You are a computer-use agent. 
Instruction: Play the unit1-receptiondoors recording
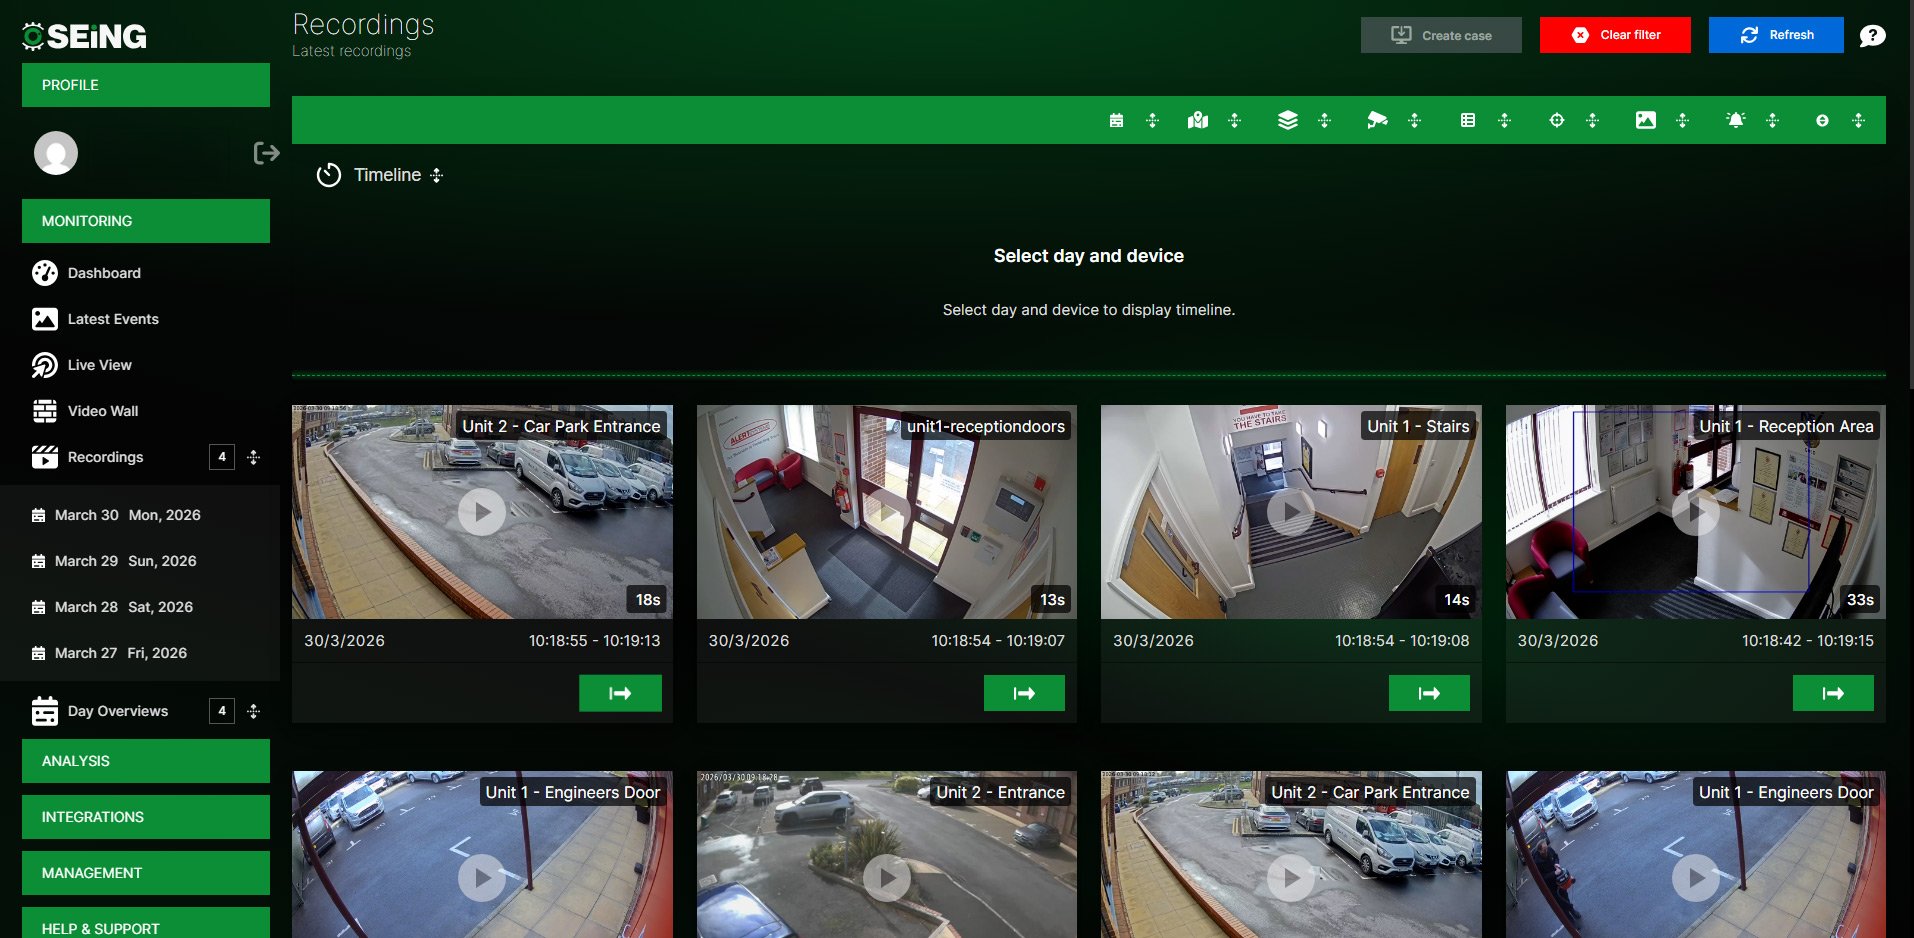(886, 512)
